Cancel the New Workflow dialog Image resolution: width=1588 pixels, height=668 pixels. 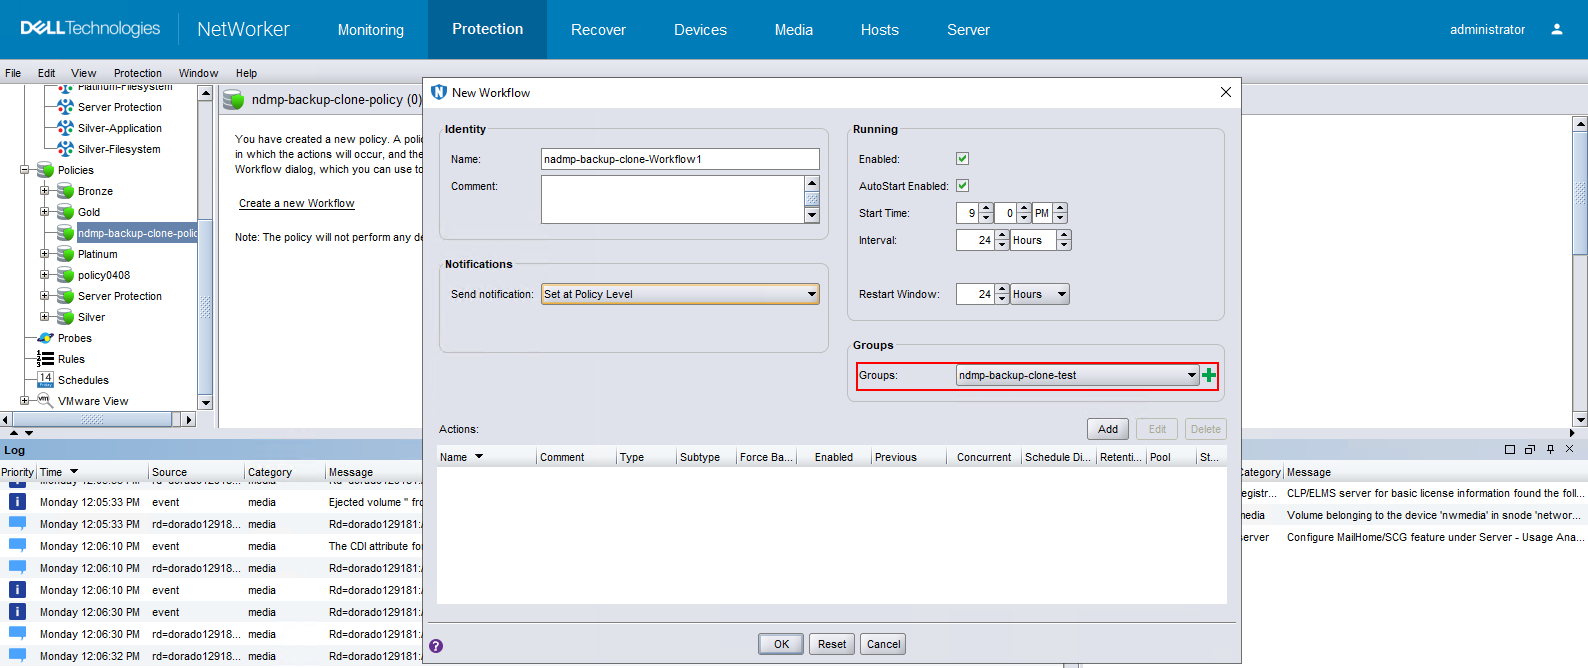pyautogui.click(x=883, y=644)
